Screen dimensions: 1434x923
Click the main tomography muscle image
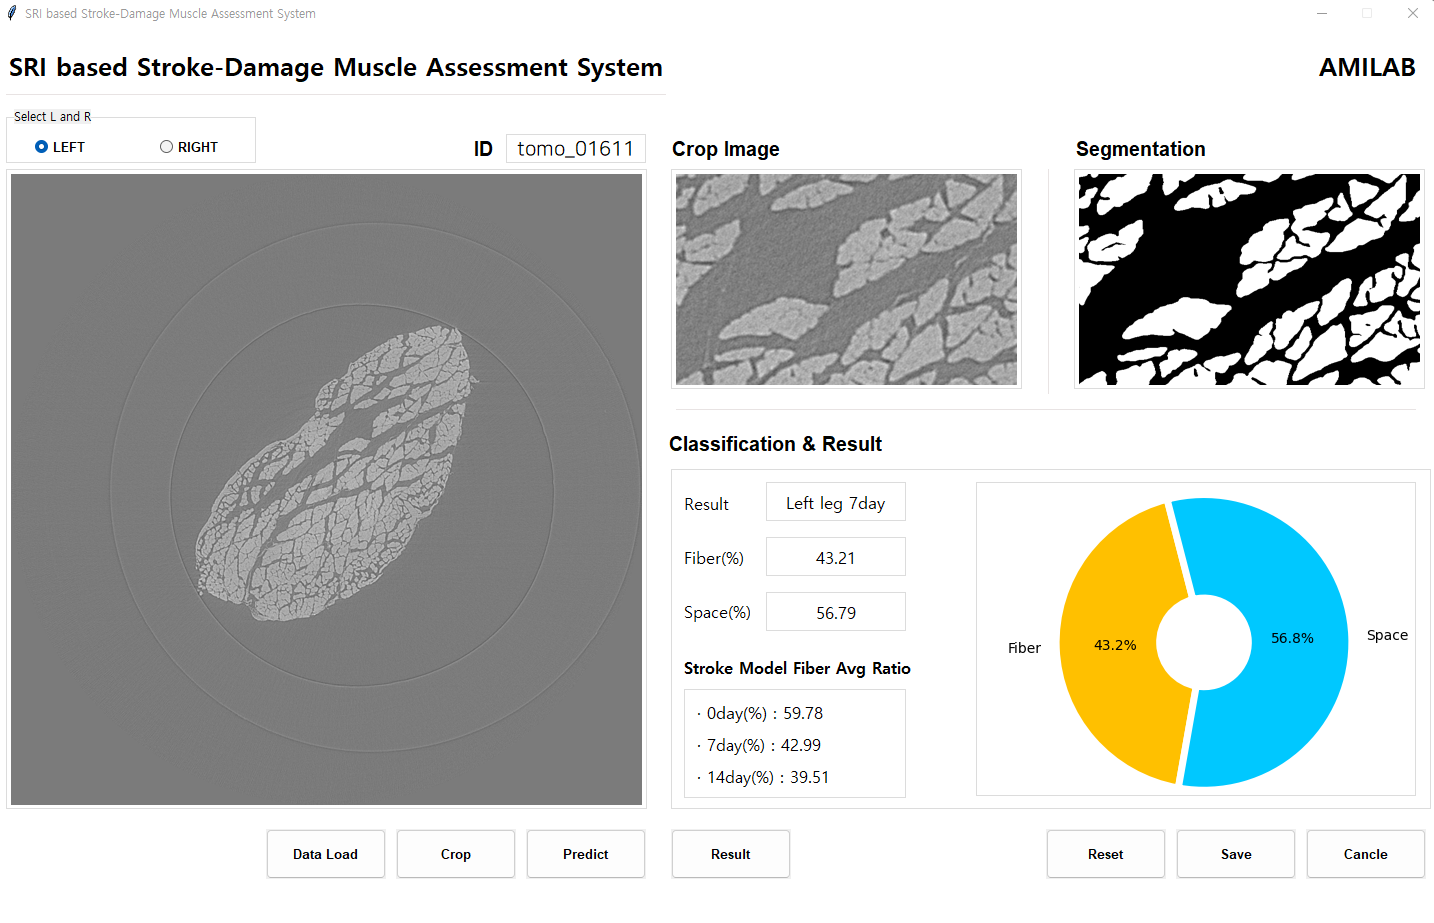click(x=326, y=489)
